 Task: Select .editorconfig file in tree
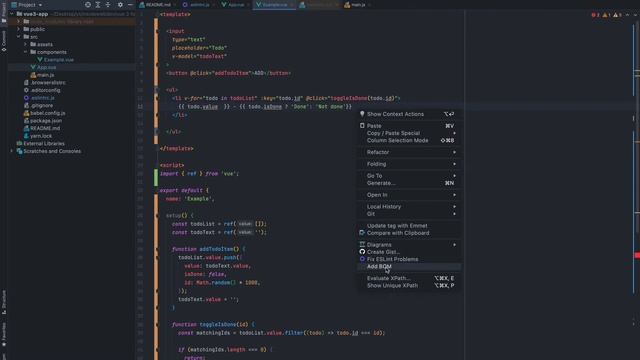coord(45,90)
